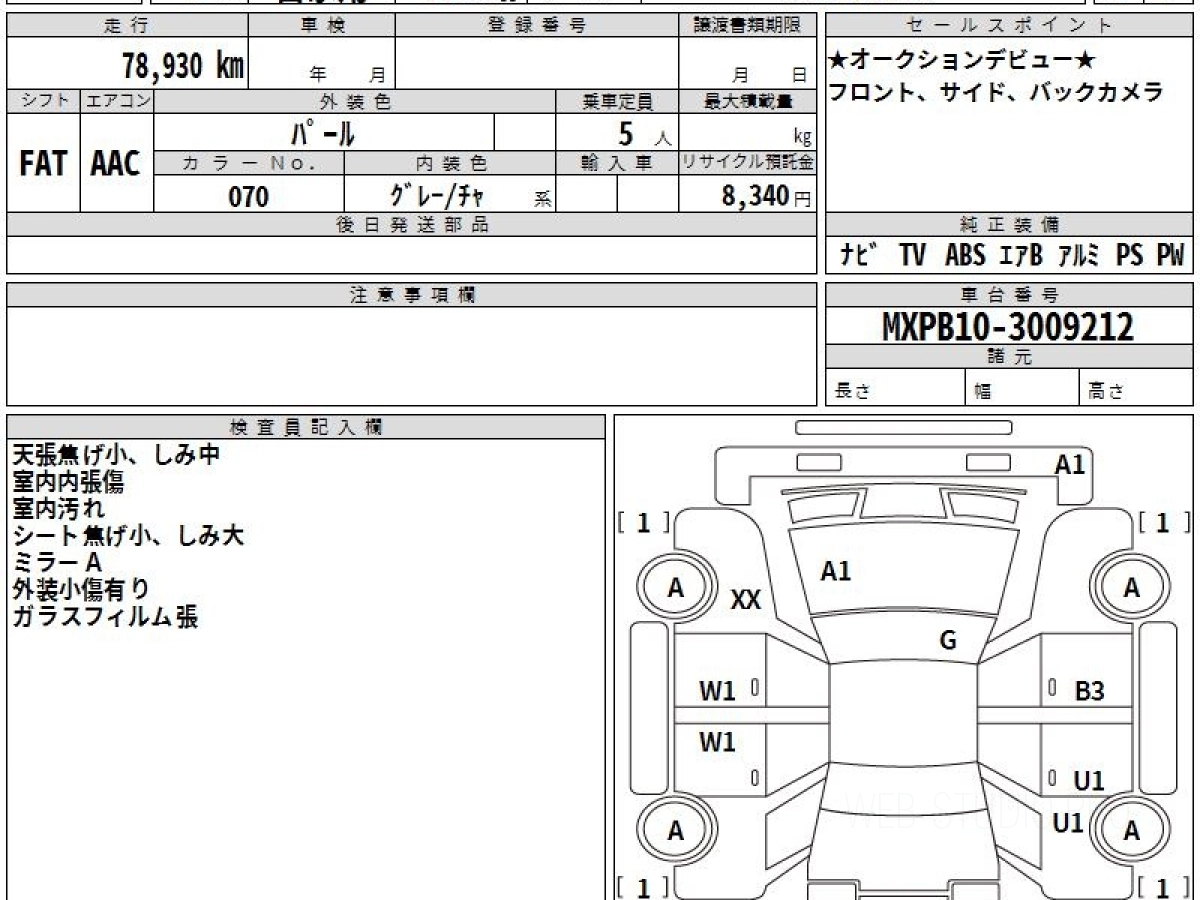
Task: Select the 走行 header cell
Action: [127, 26]
